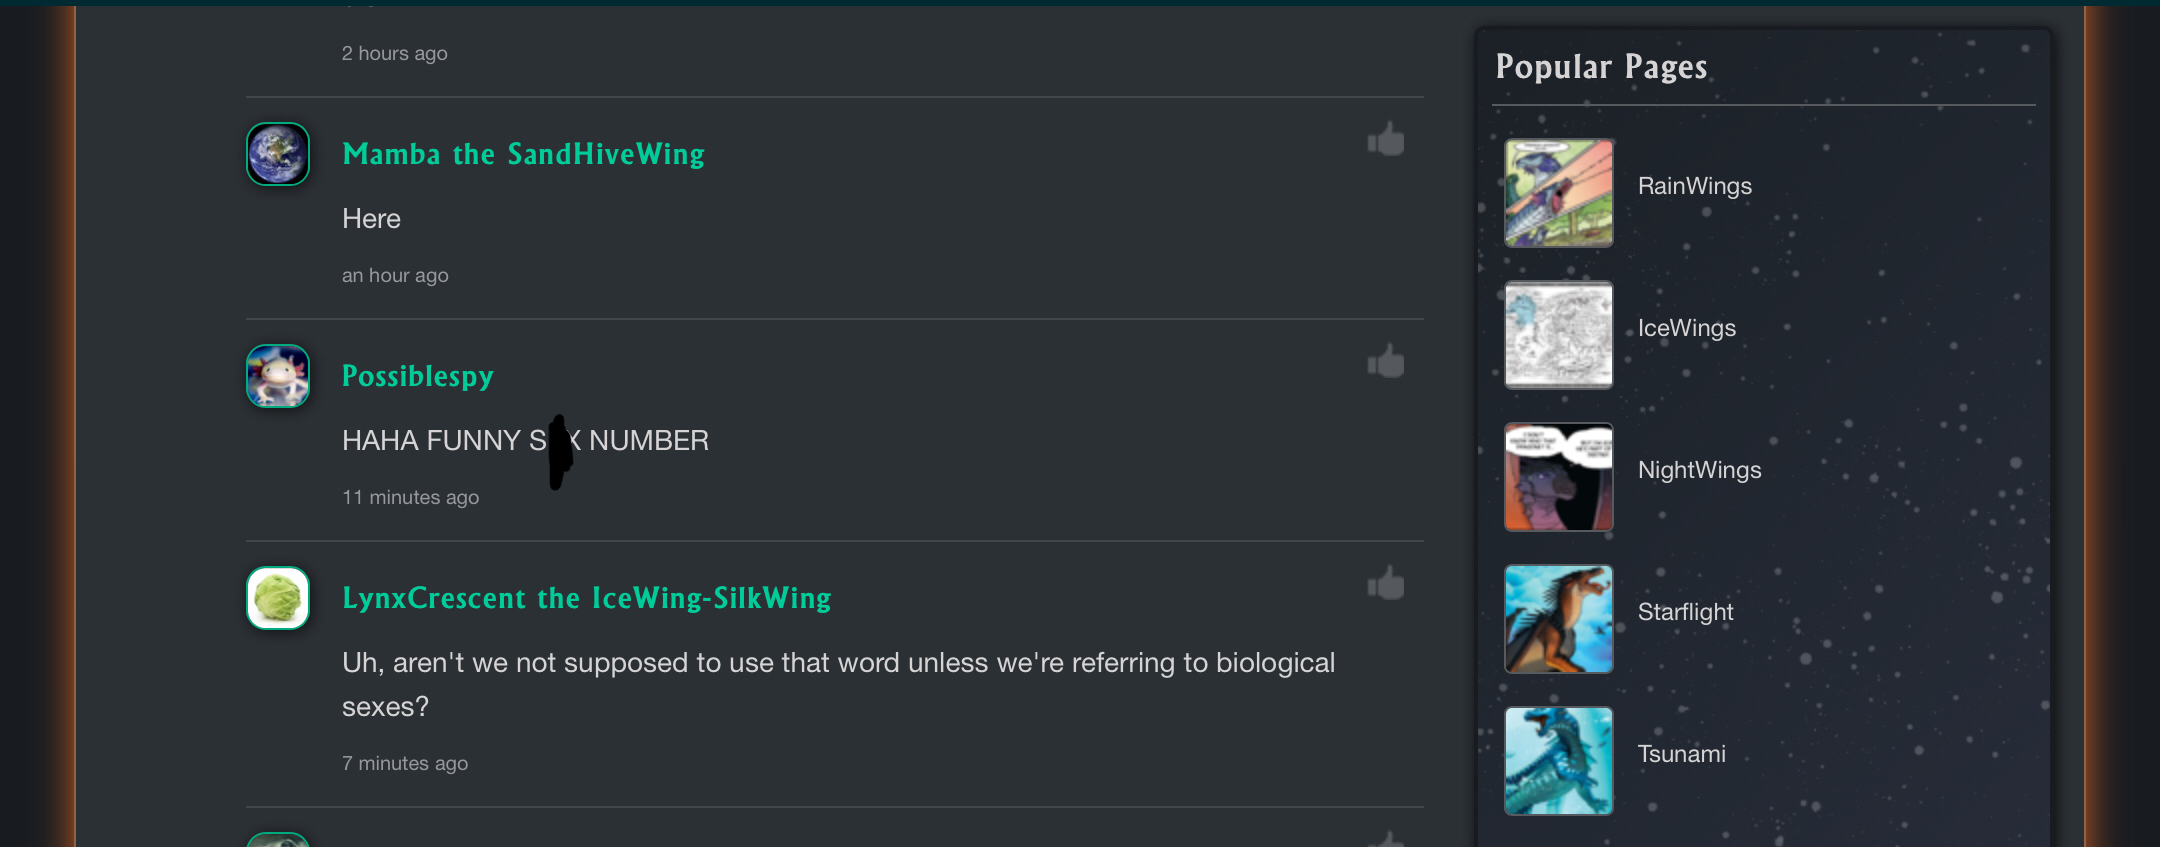Viewport: 2160px width, 847px height.
Task: Click the '11 minutes ago' comment timestamp
Action: [410, 497]
